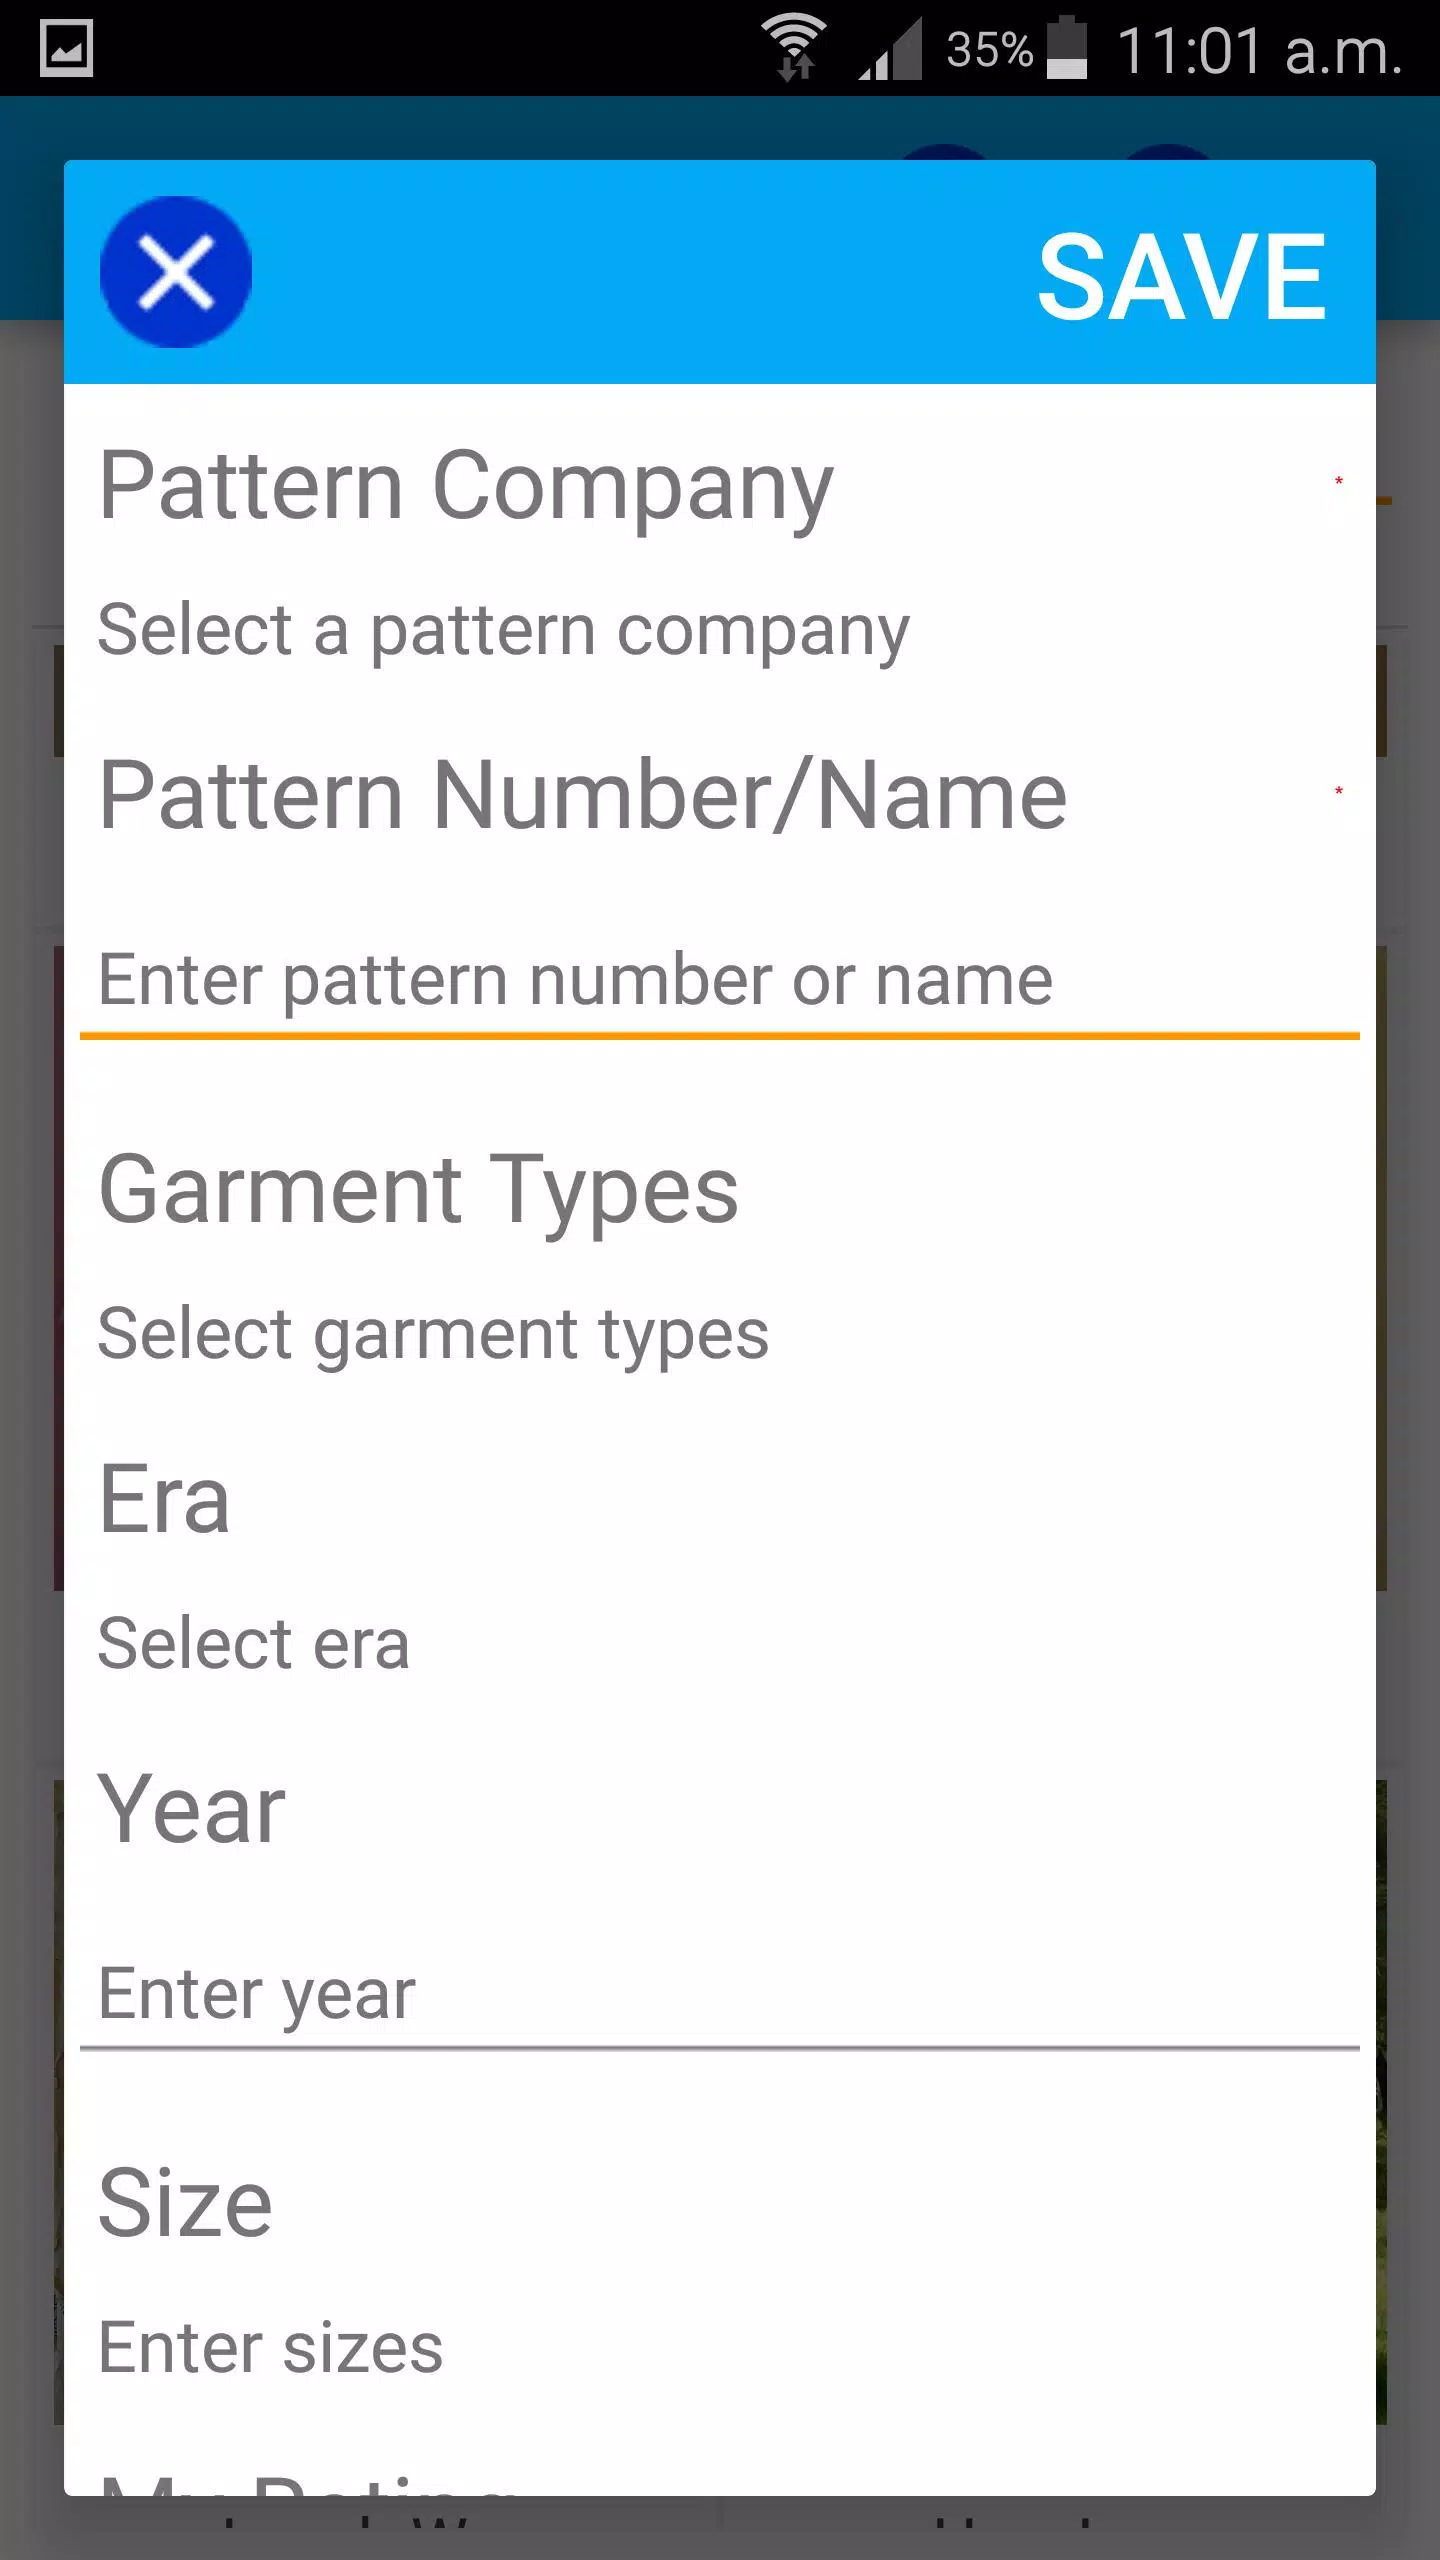Tap the Pattern Company heading
1440x2560 pixels.
pos(466,486)
